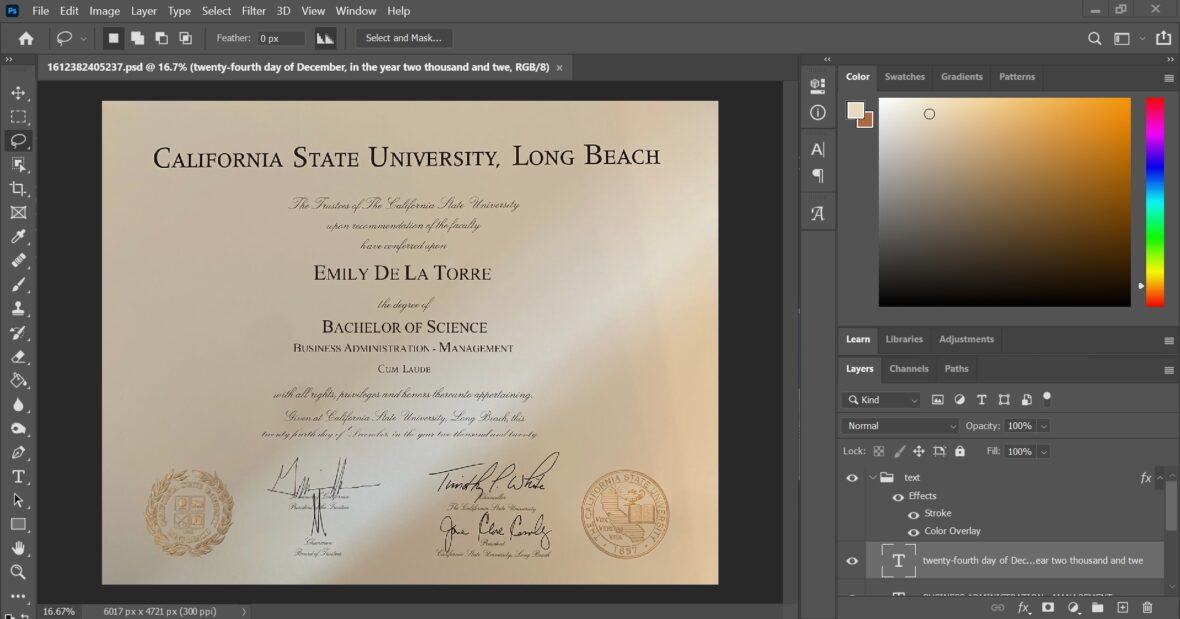This screenshot has height=619, width=1180.
Task: Toggle visibility of Effects
Action: click(x=898, y=496)
